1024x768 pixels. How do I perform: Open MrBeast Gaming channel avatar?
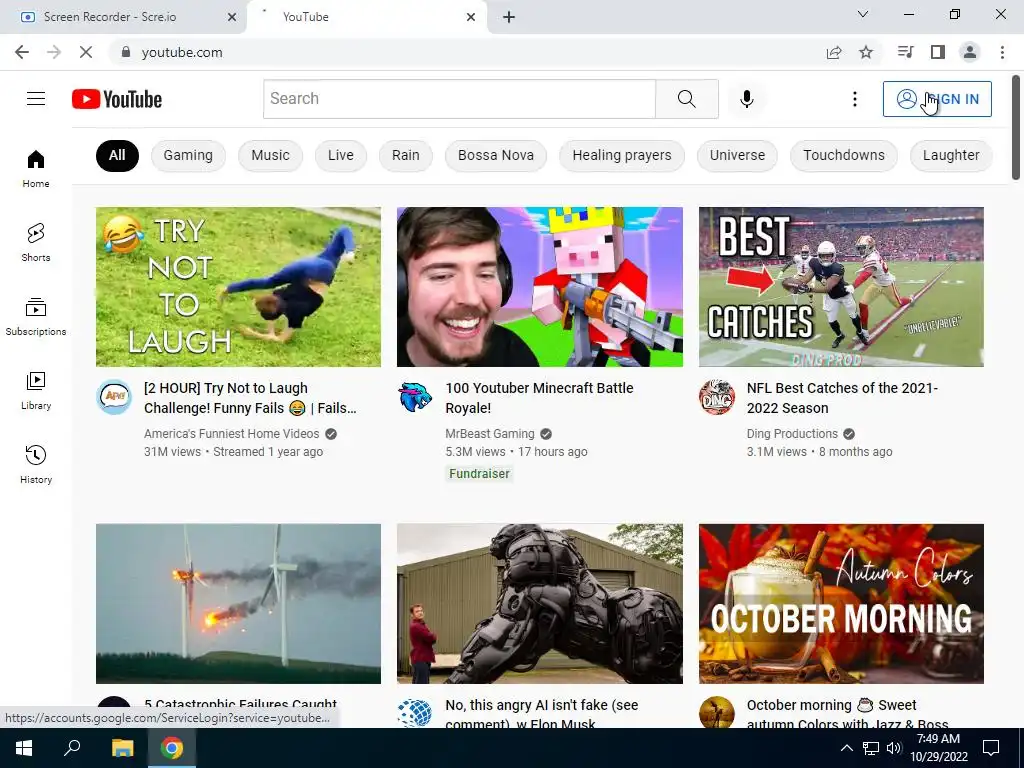(415, 397)
